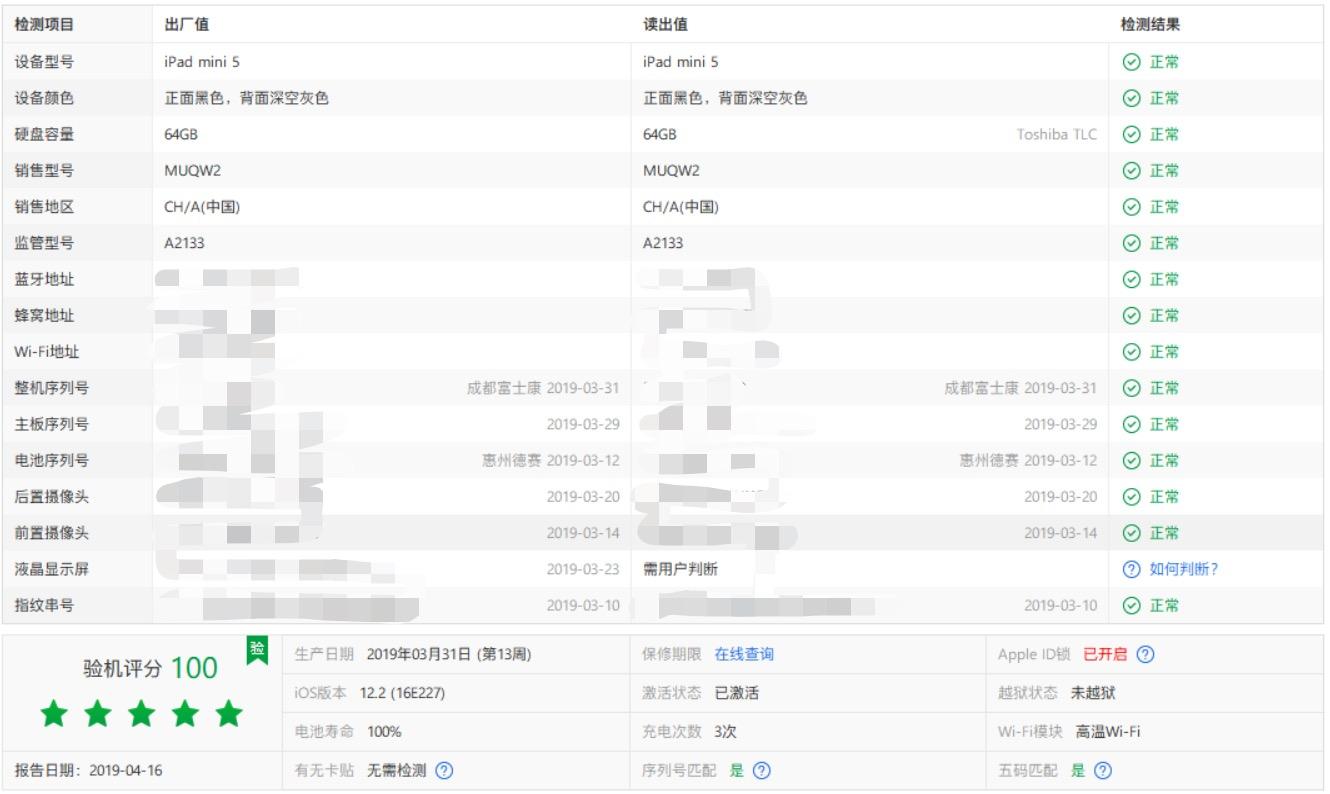This screenshot has height=794, width=1330.
Task: Click the help icon beside 五码匹配 是
Action: click(1103, 771)
